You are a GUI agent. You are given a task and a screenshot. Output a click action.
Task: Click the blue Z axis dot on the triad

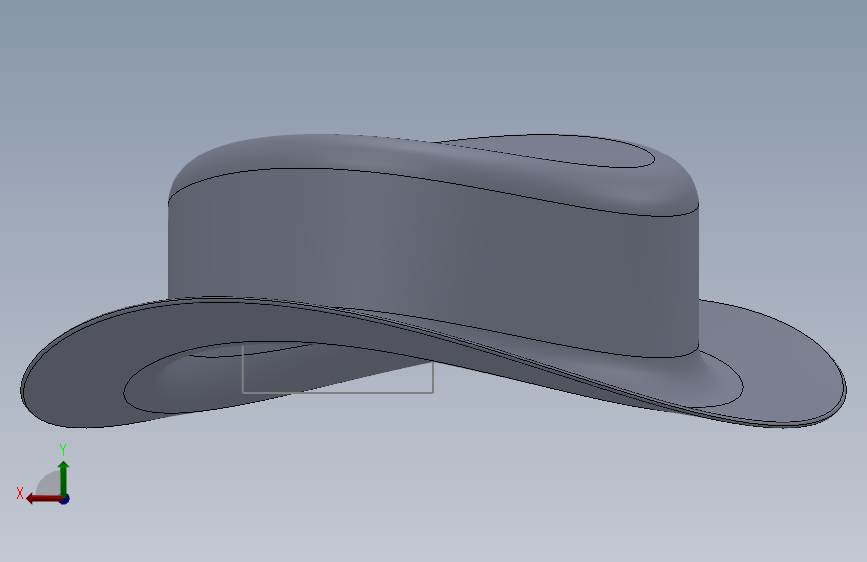[x=65, y=499]
